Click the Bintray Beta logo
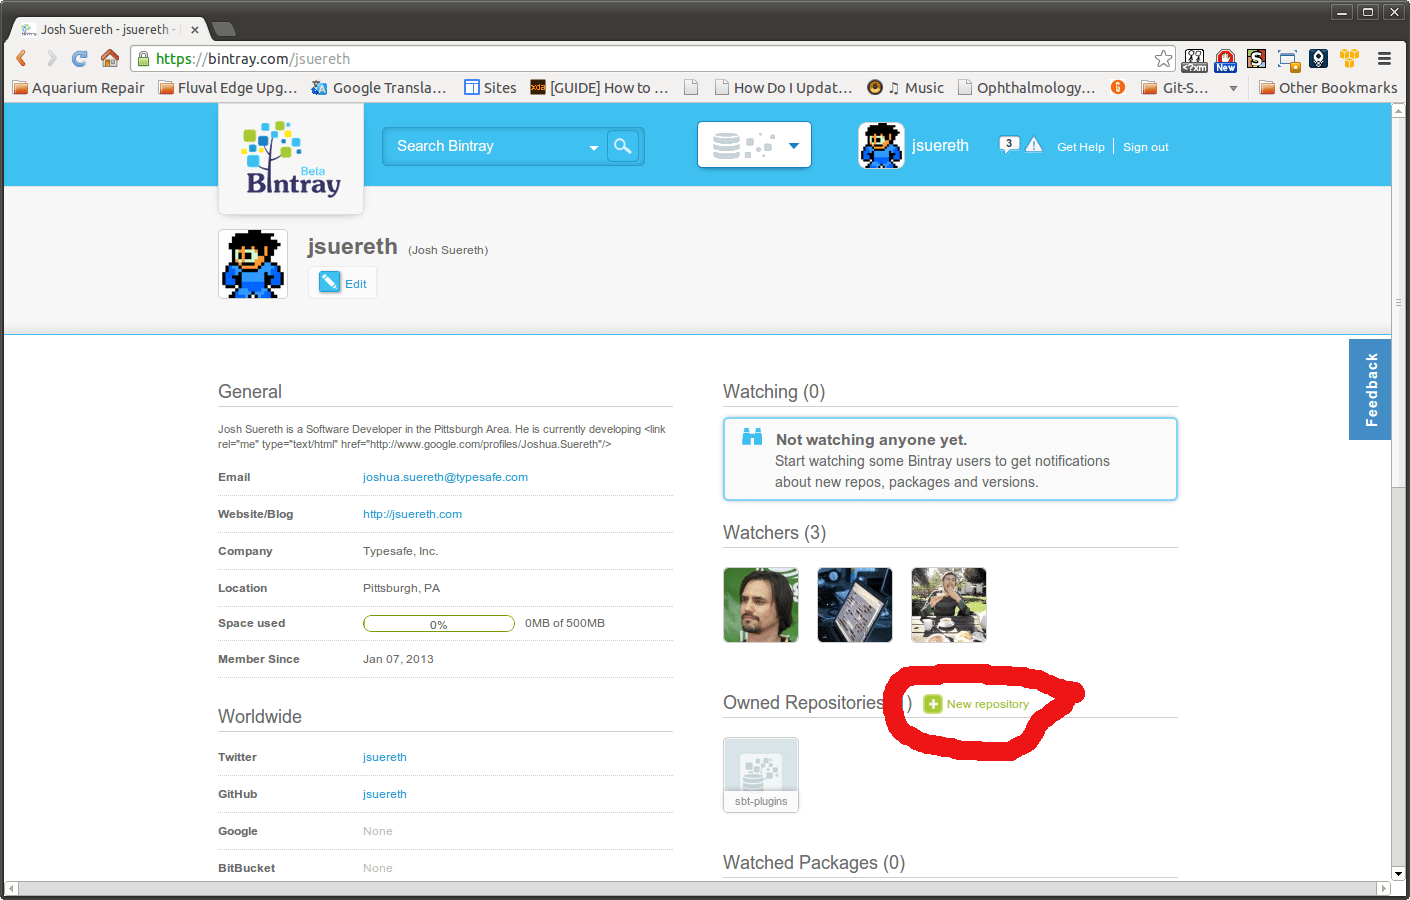This screenshot has width=1410, height=900. click(x=291, y=159)
